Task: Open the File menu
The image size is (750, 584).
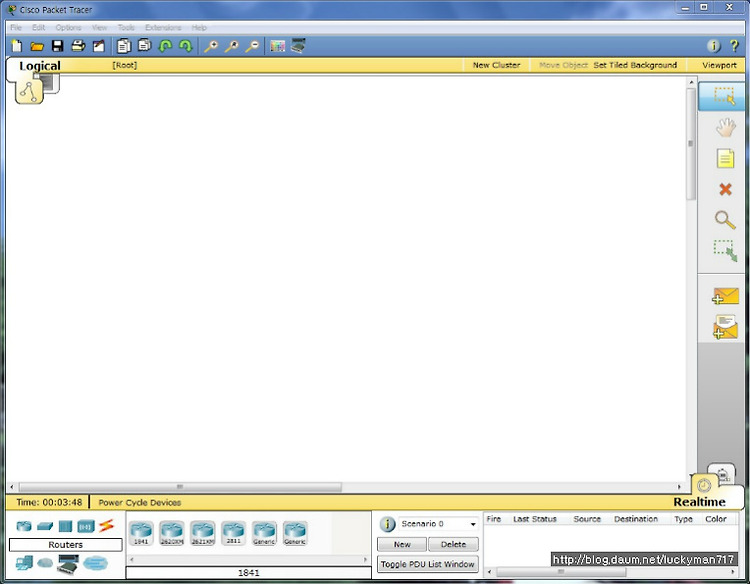Action: 16,27
